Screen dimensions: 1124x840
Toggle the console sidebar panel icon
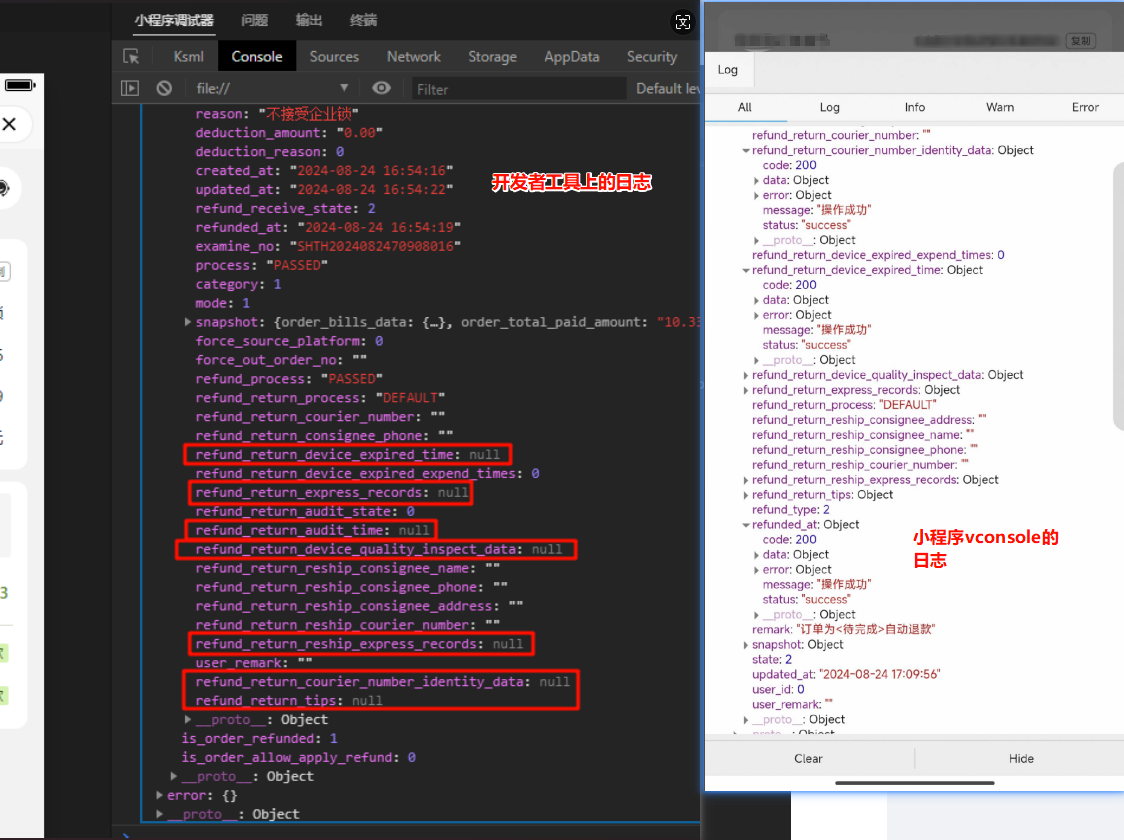pos(130,88)
